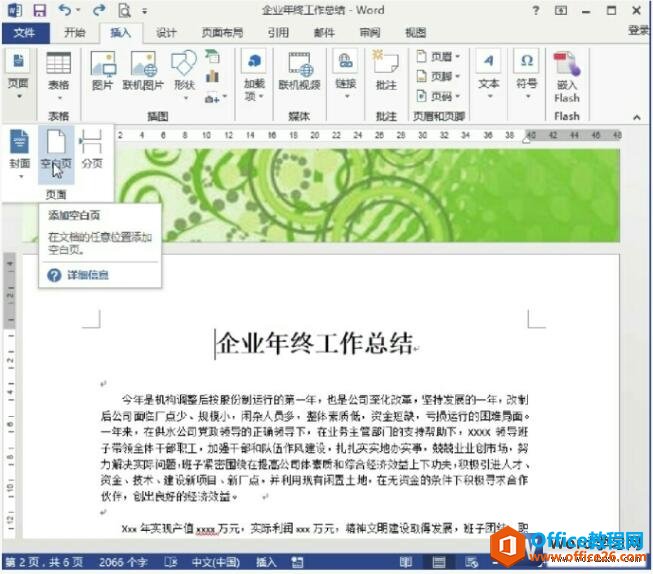Image resolution: width=653 pixels, height=574 pixels.
Task: Collapse the ribbon with the chevron
Action: 637,117
